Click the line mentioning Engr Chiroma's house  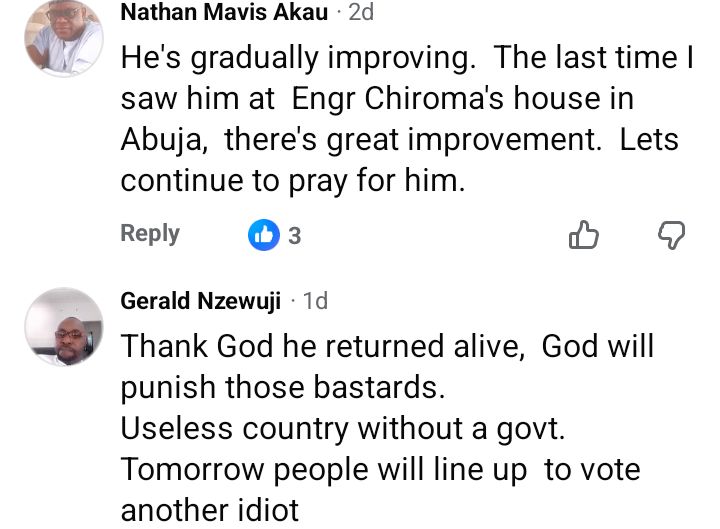(x=377, y=99)
